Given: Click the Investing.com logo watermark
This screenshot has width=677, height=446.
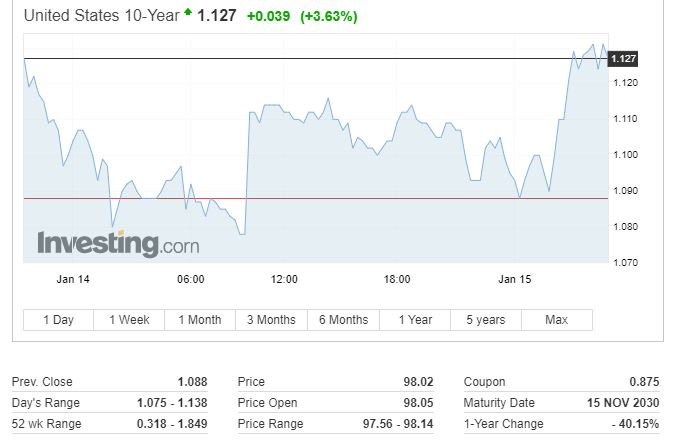Looking at the screenshot, I should 118,243.
